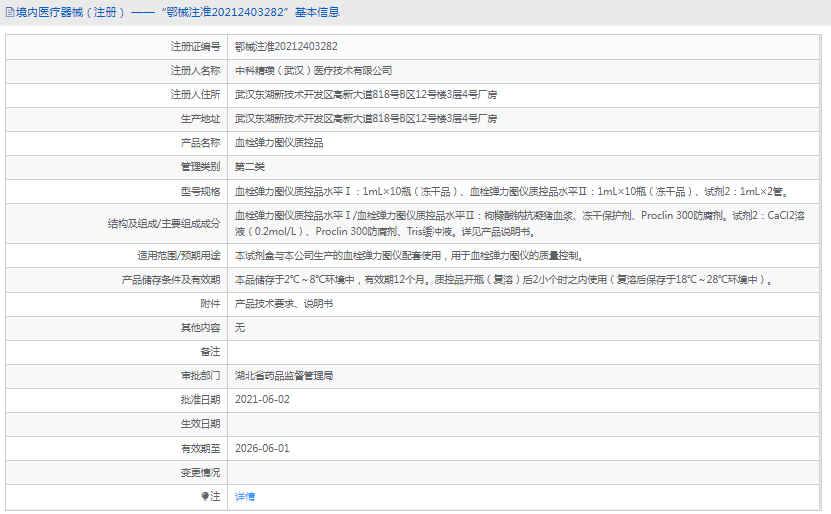Click approving department 湖北省药品监督管理局
The image size is (831, 514).
[x=284, y=376]
